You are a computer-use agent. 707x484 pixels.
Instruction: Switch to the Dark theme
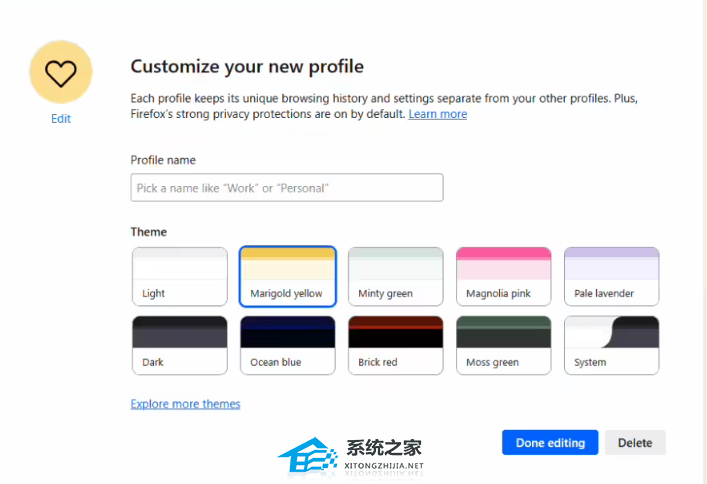pos(180,346)
